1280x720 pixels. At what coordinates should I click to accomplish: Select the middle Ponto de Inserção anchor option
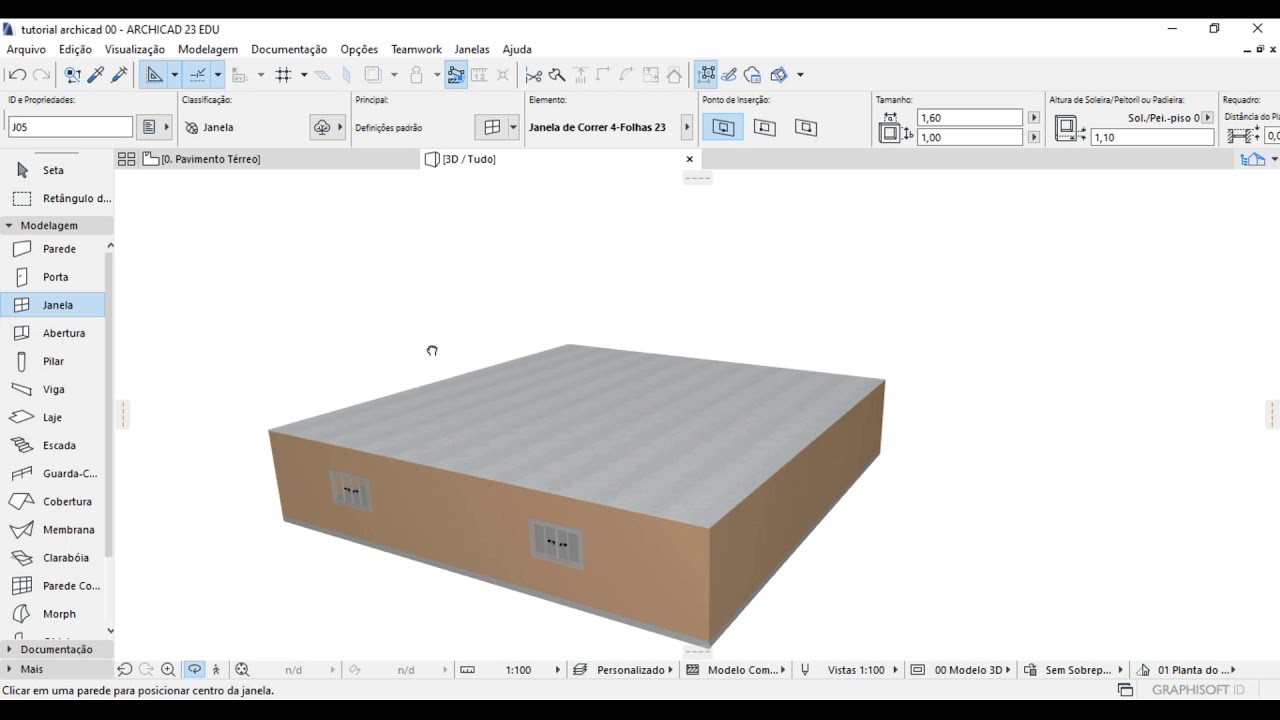point(765,127)
